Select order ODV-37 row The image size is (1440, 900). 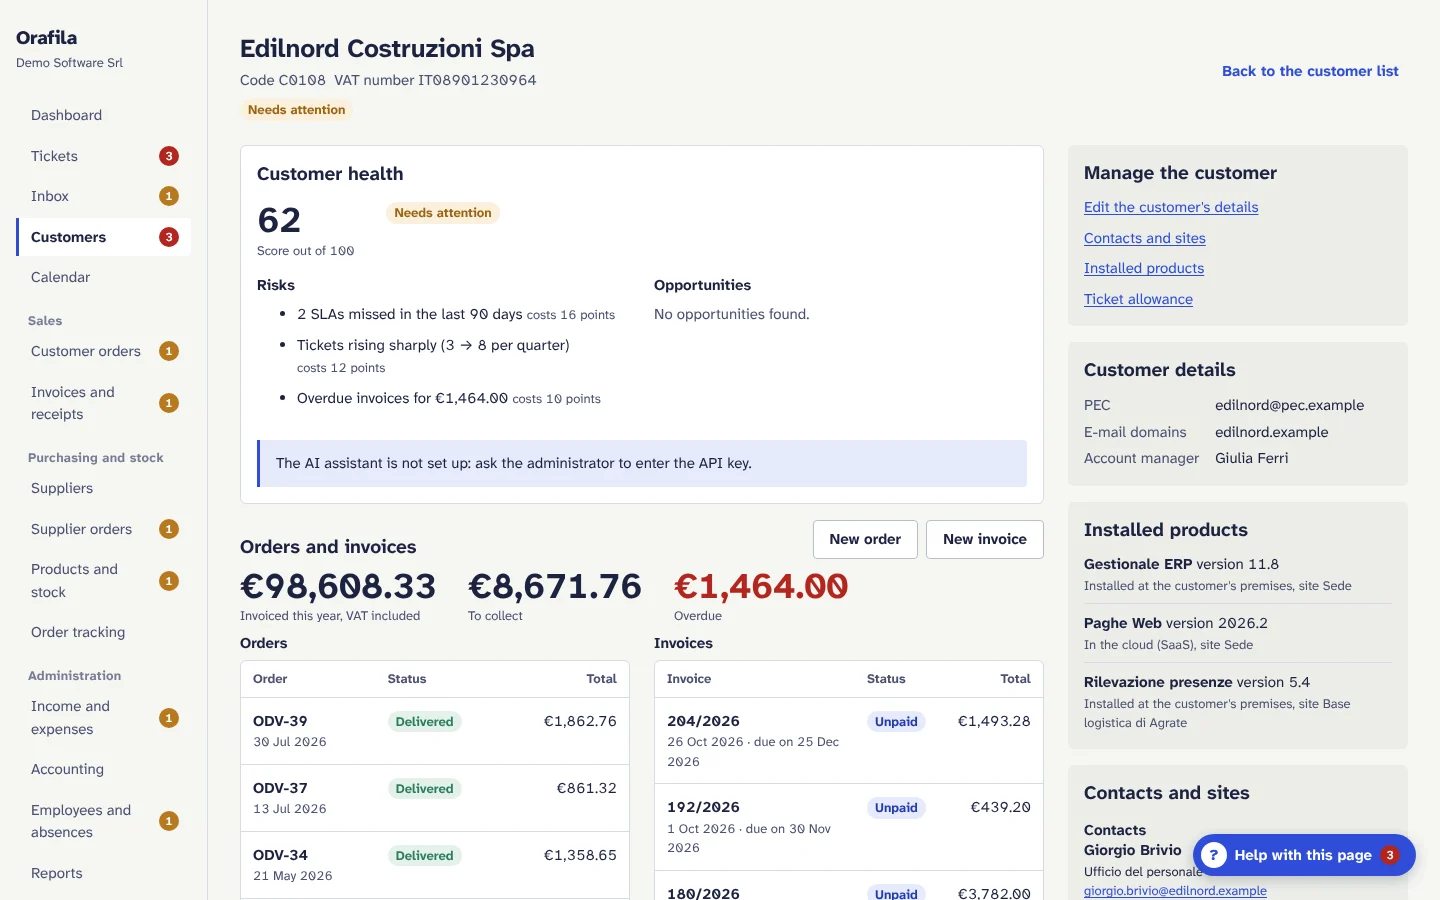[435, 798]
